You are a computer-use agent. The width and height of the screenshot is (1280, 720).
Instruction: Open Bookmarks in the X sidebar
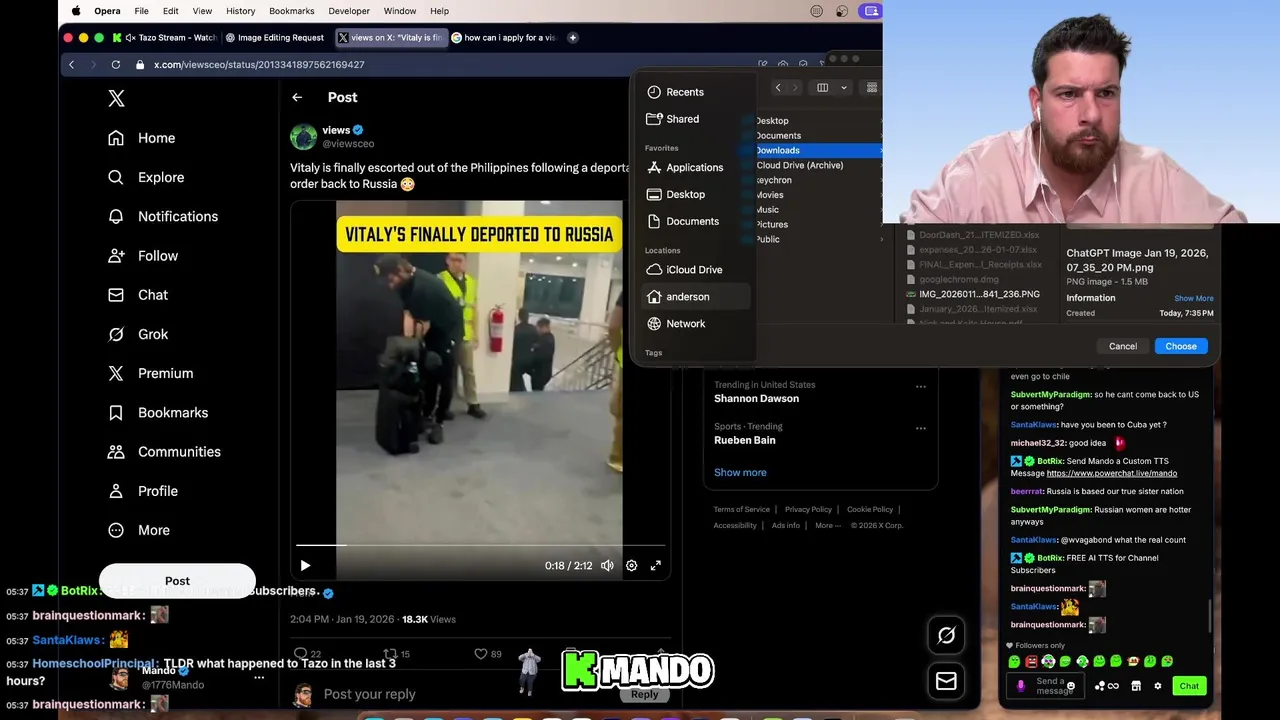point(158,413)
